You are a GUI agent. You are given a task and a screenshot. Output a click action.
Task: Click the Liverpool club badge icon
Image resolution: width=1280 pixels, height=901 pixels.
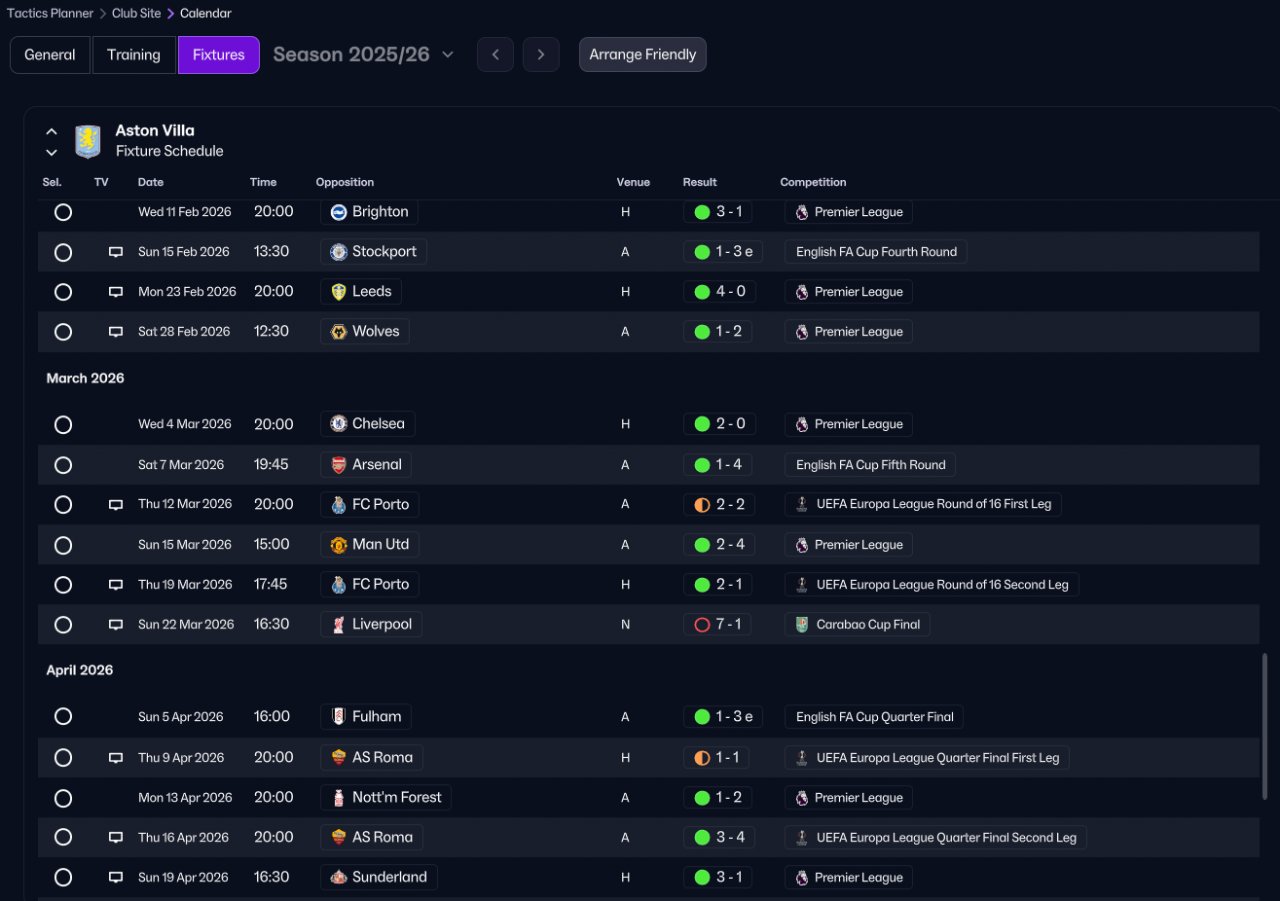coord(339,625)
